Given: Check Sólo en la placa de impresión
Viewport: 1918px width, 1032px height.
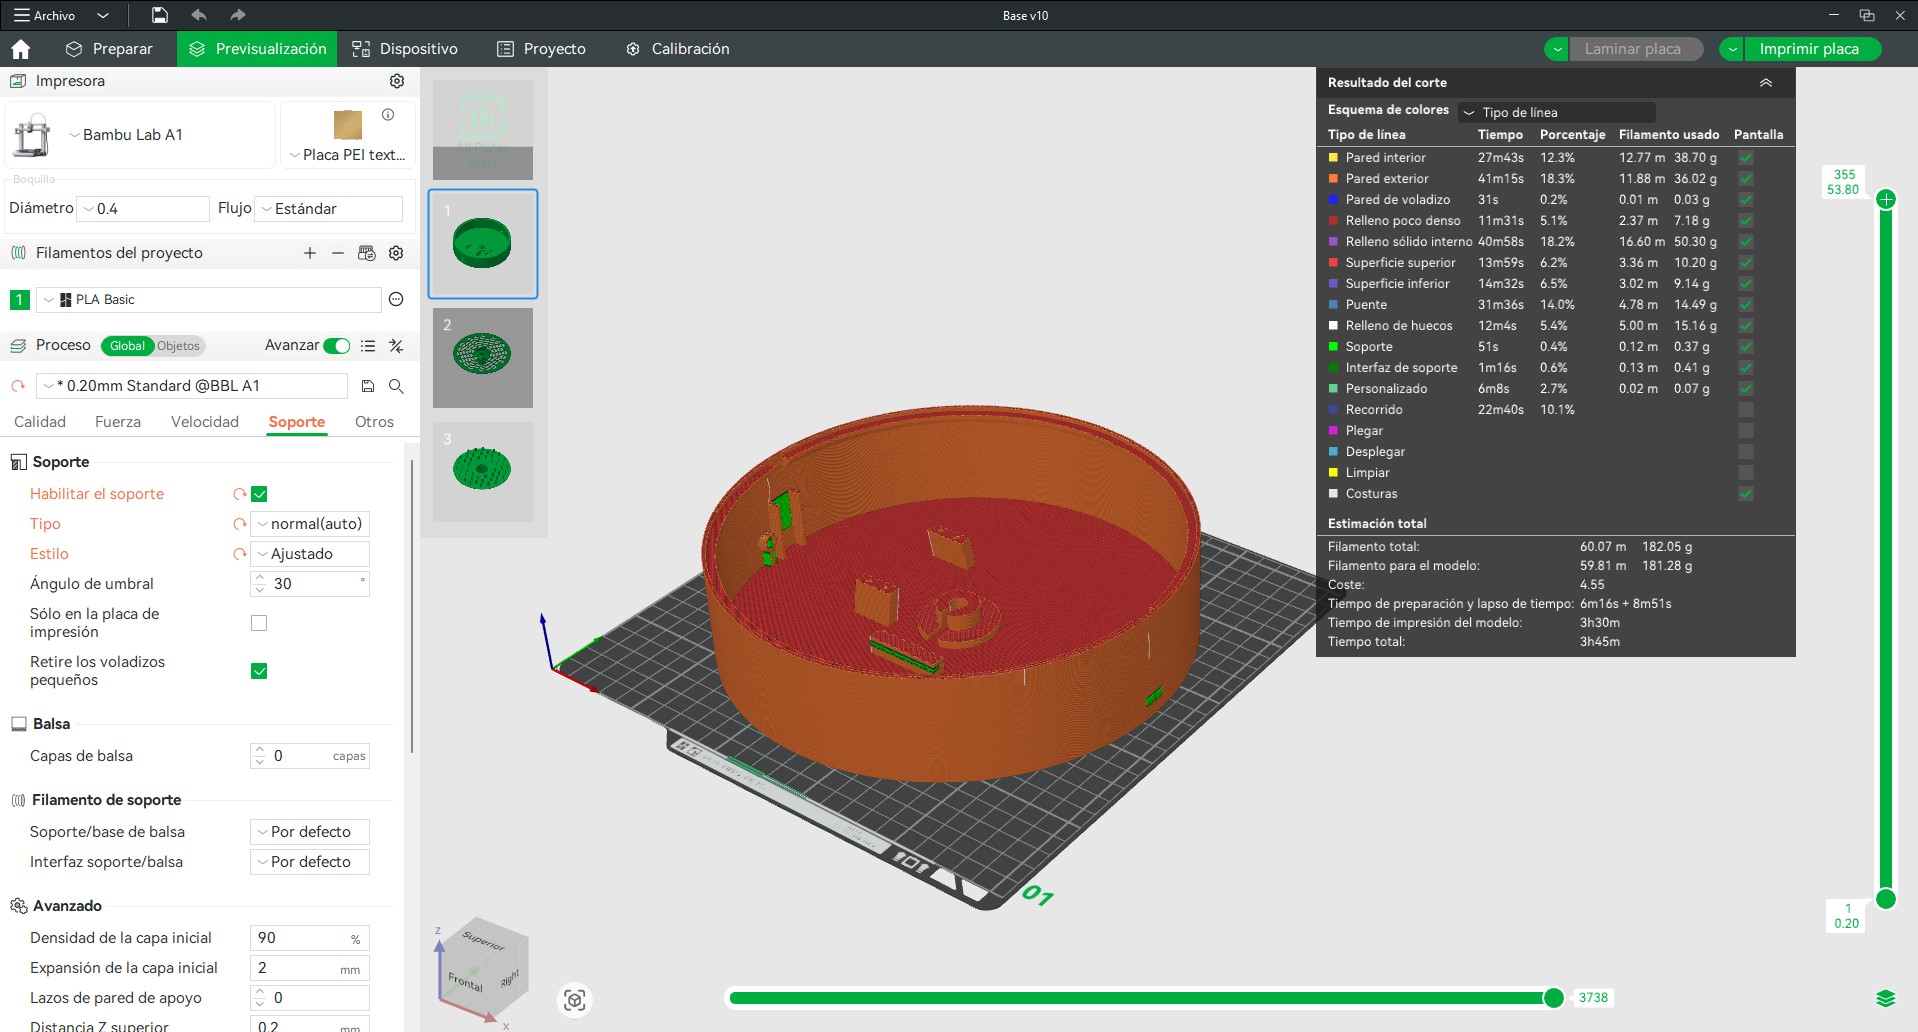Looking at the screenshot, I should pos(259,623).
